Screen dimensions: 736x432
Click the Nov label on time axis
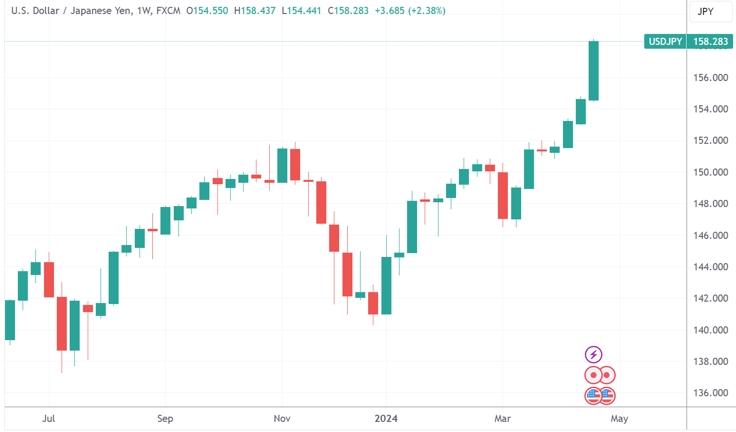click(x=281, y=418)
